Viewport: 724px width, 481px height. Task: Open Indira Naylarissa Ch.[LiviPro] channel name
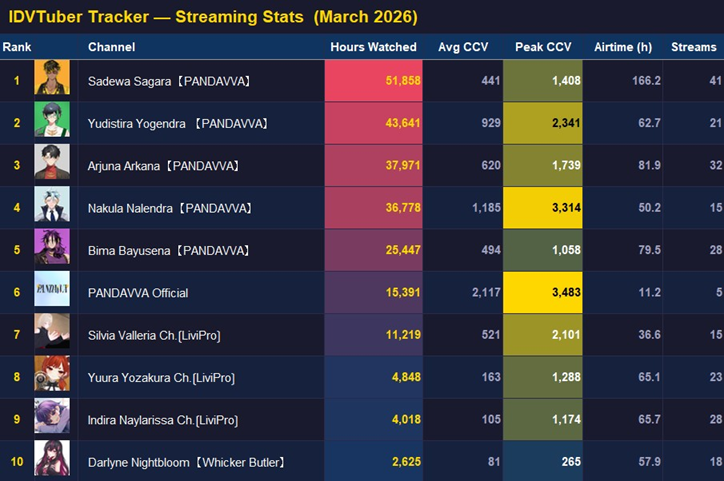(x=163, y=420)
